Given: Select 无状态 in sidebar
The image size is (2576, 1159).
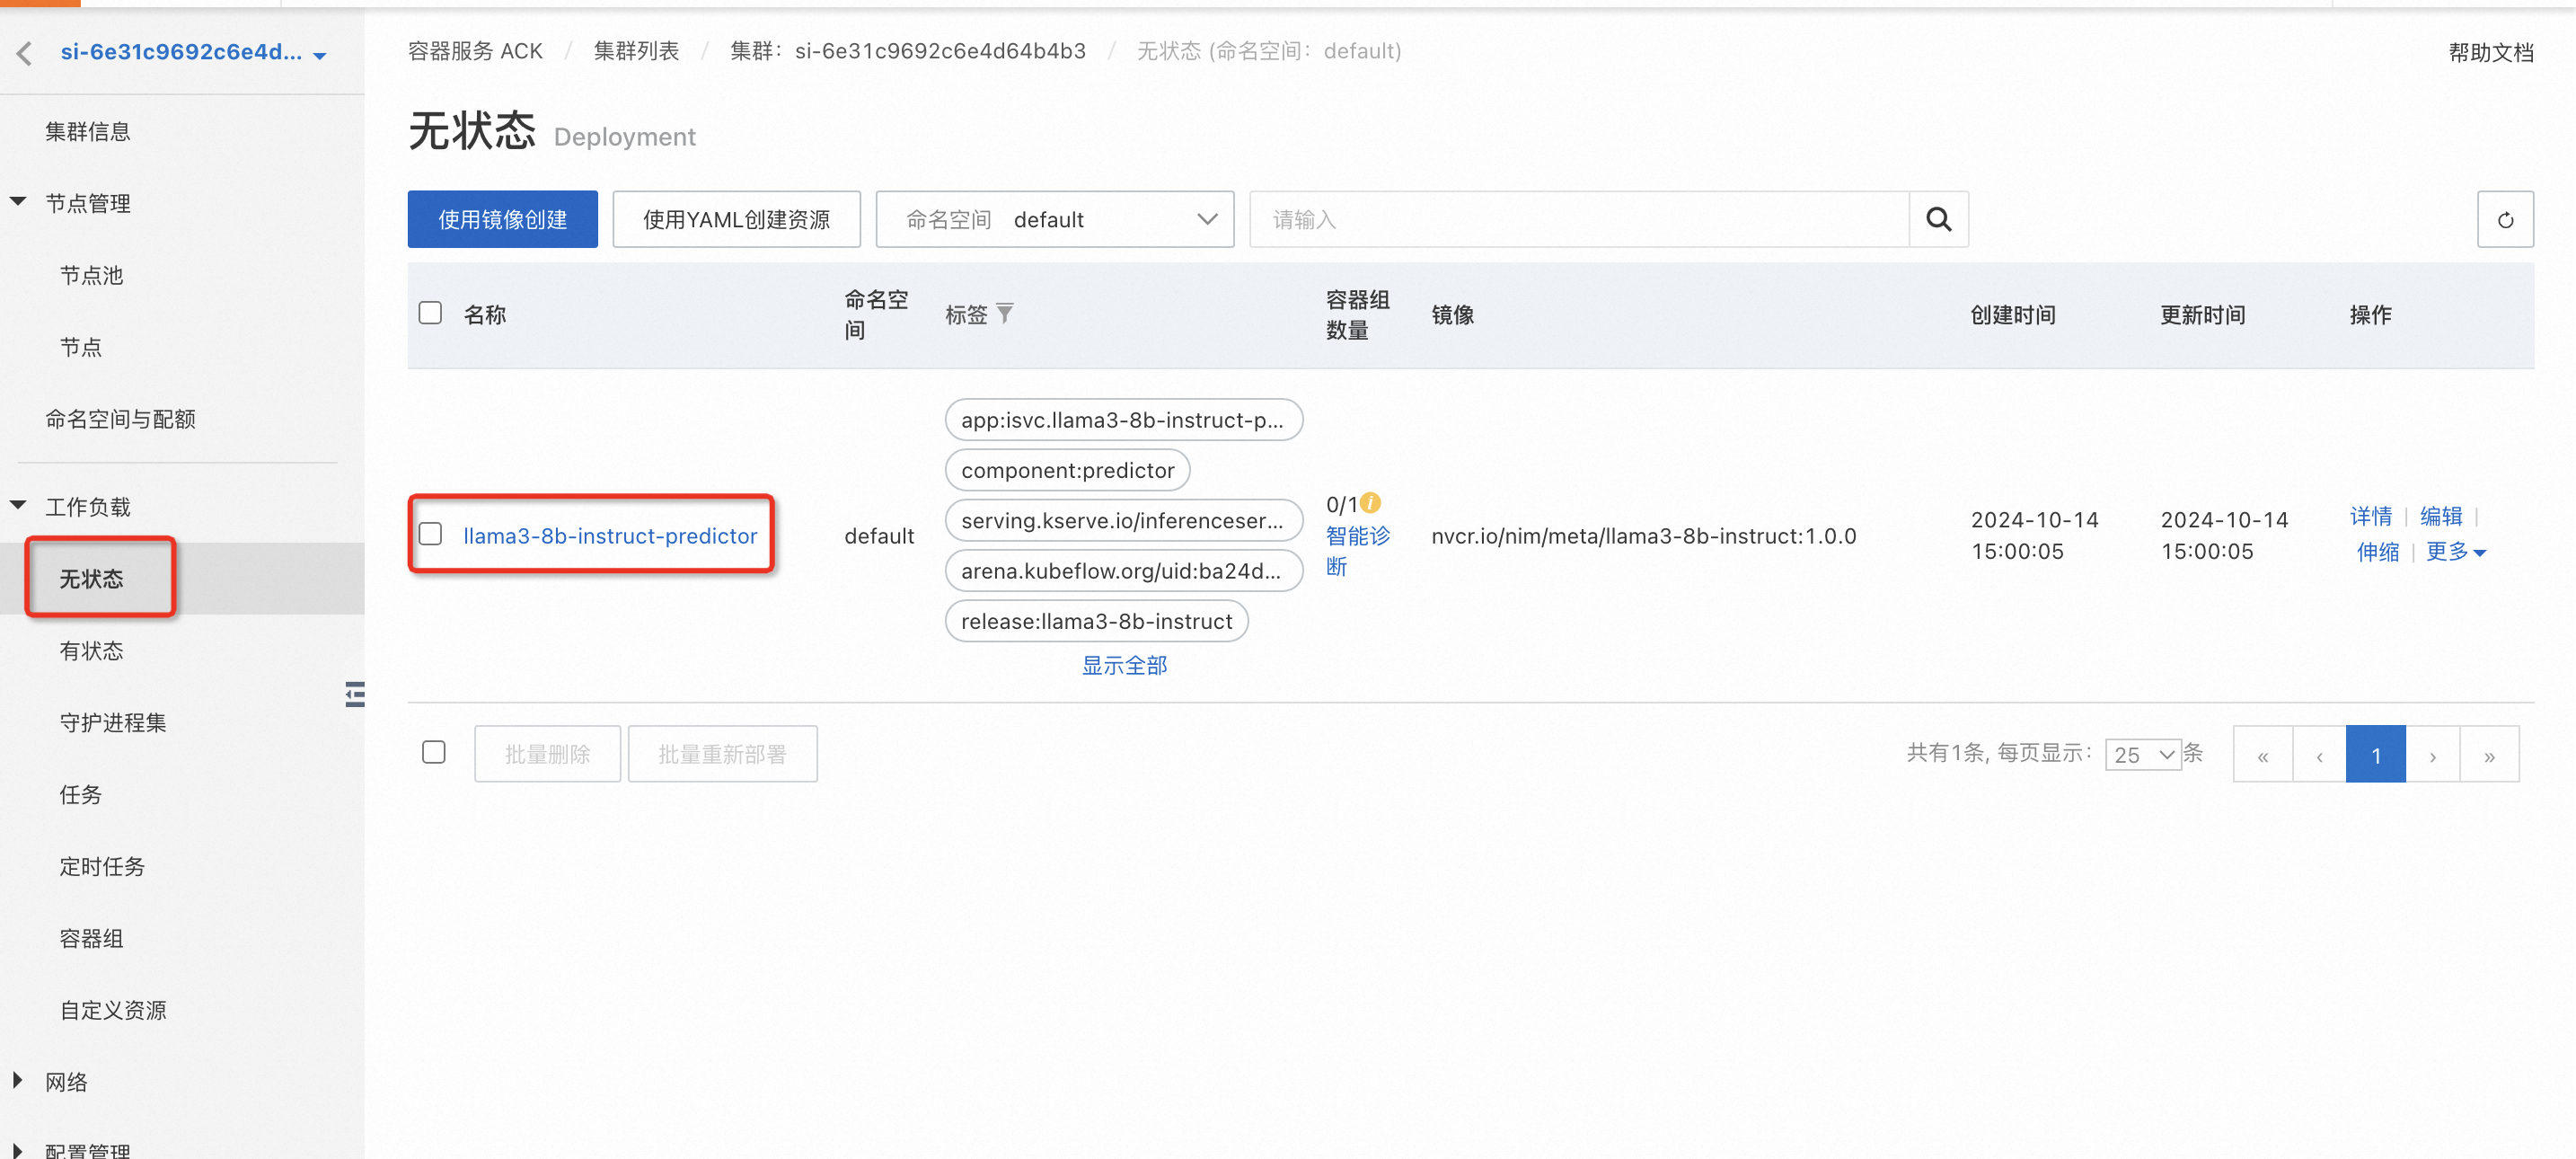Looking at the screenshot, I should coord(91,579).
